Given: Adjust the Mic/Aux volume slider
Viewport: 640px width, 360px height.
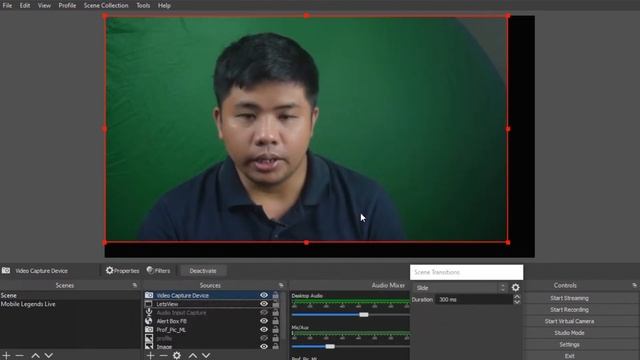Looking at the screenshot, I should 330,347.
